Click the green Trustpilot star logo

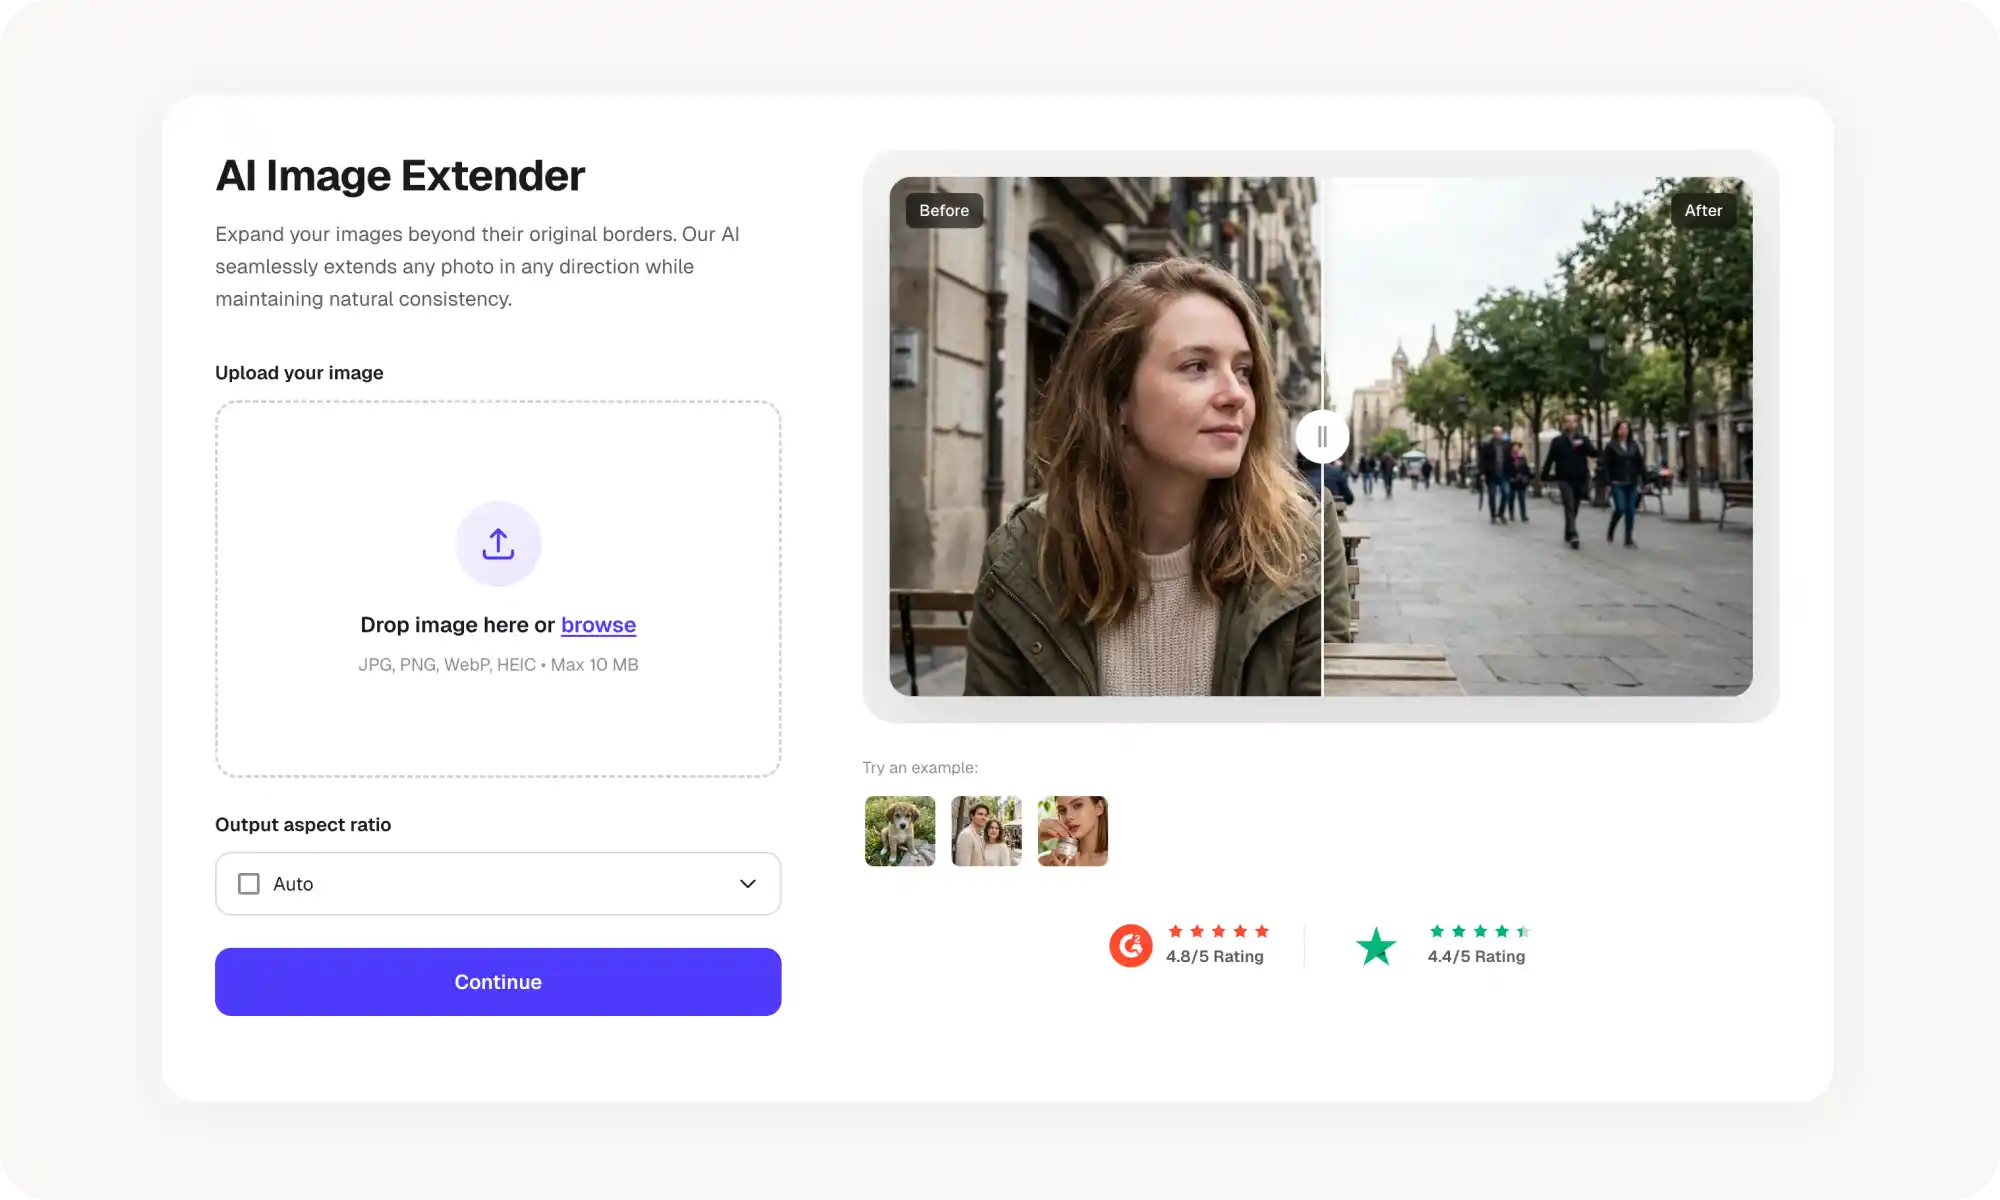coord(1376,946)
